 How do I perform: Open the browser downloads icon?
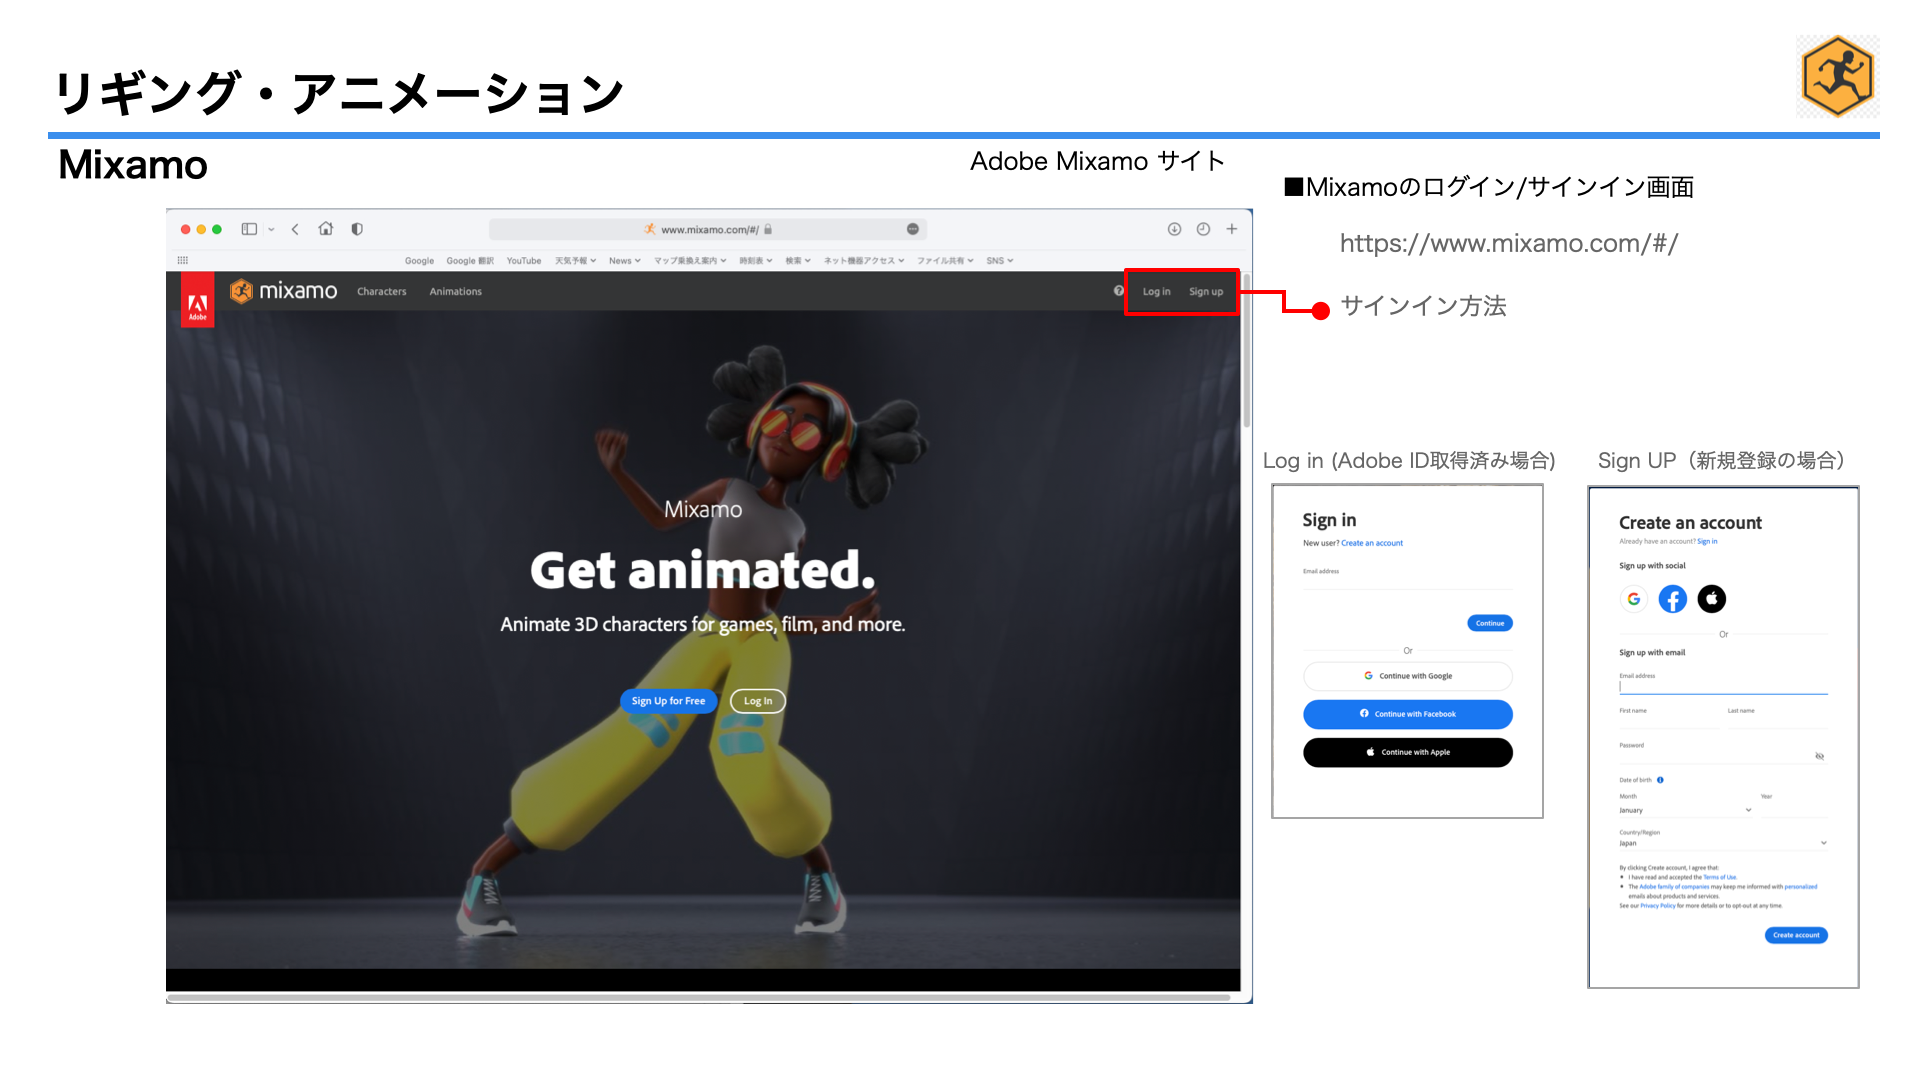coord(1174,229)
